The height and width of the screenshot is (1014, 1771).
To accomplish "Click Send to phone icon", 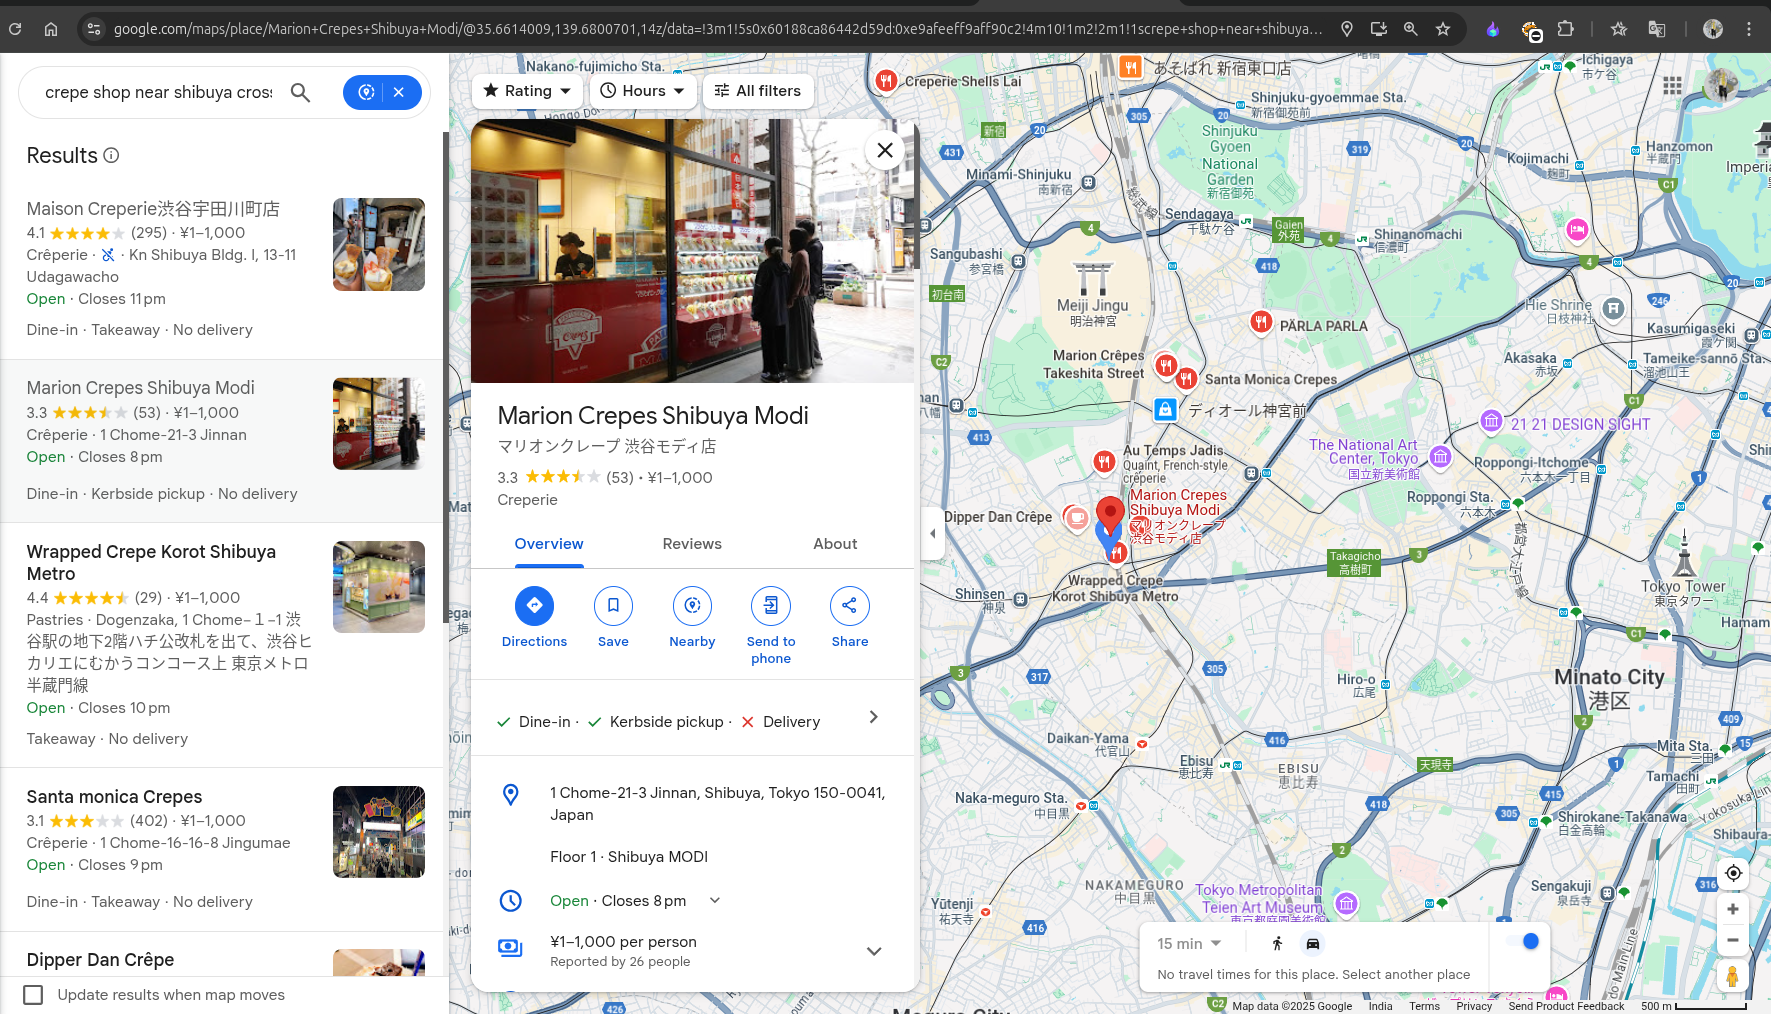I will coord(771,605).
